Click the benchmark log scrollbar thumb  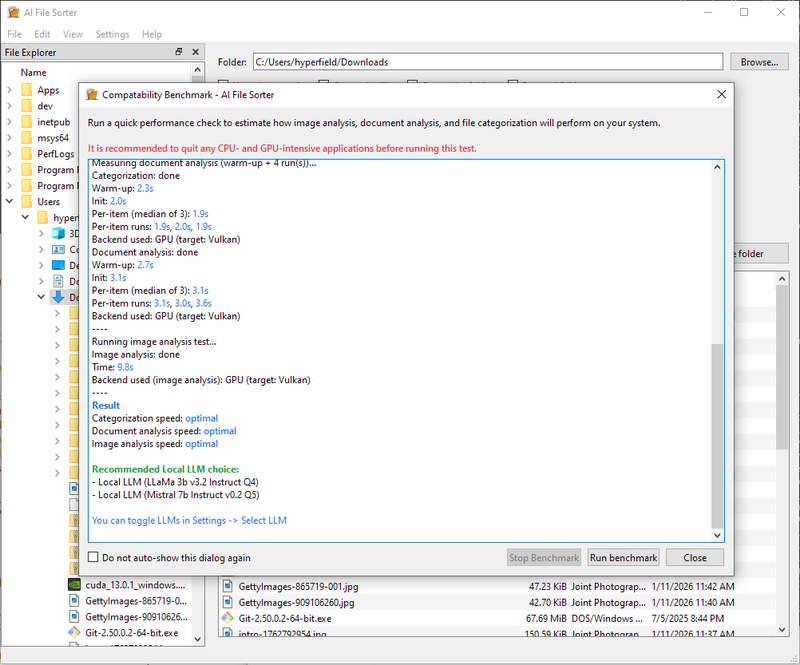tap(717, 436)
